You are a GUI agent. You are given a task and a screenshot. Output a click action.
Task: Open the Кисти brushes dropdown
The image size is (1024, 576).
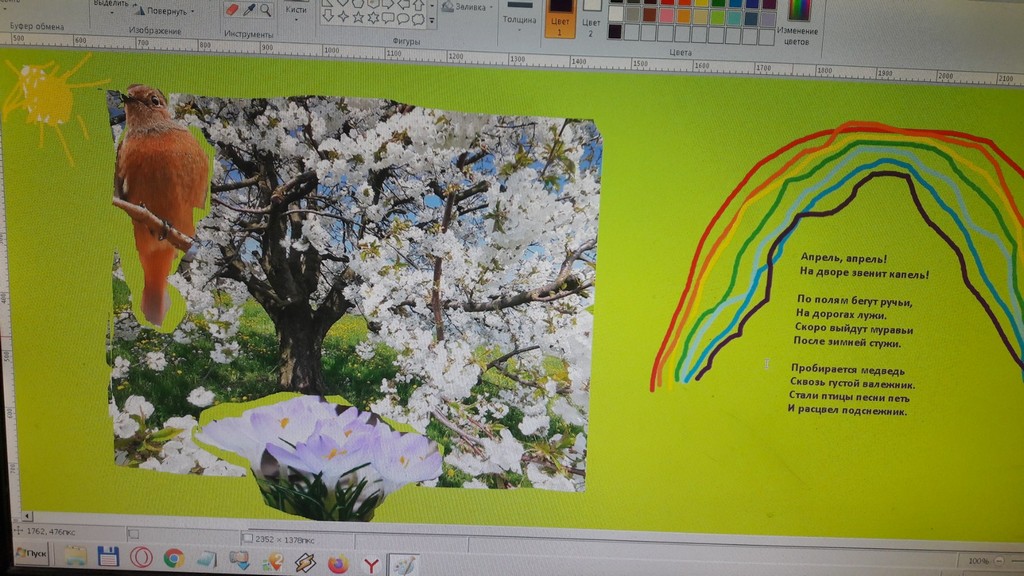pos(296,11)
